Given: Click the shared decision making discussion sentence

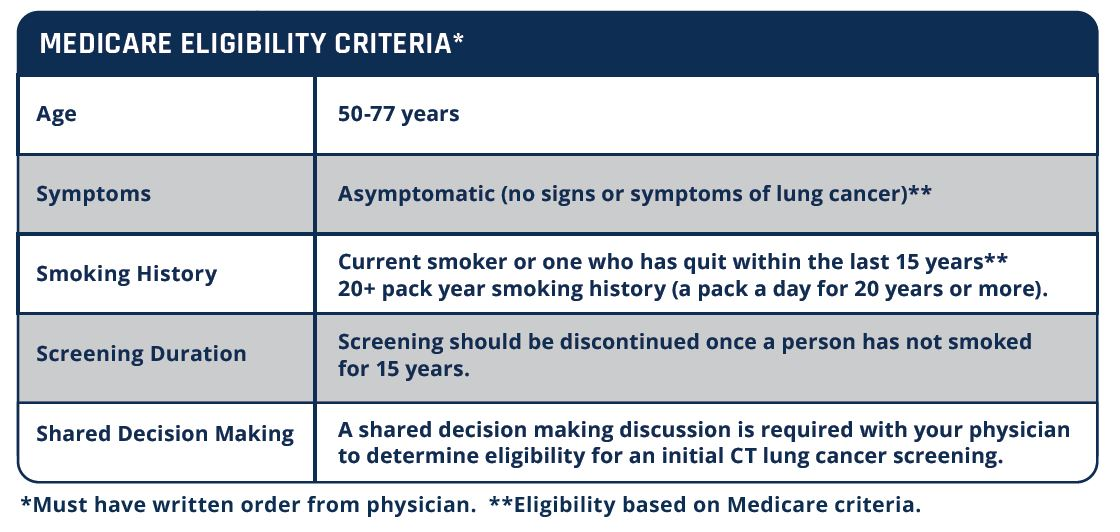Looking at the screenshot, I should click(703, 430).
